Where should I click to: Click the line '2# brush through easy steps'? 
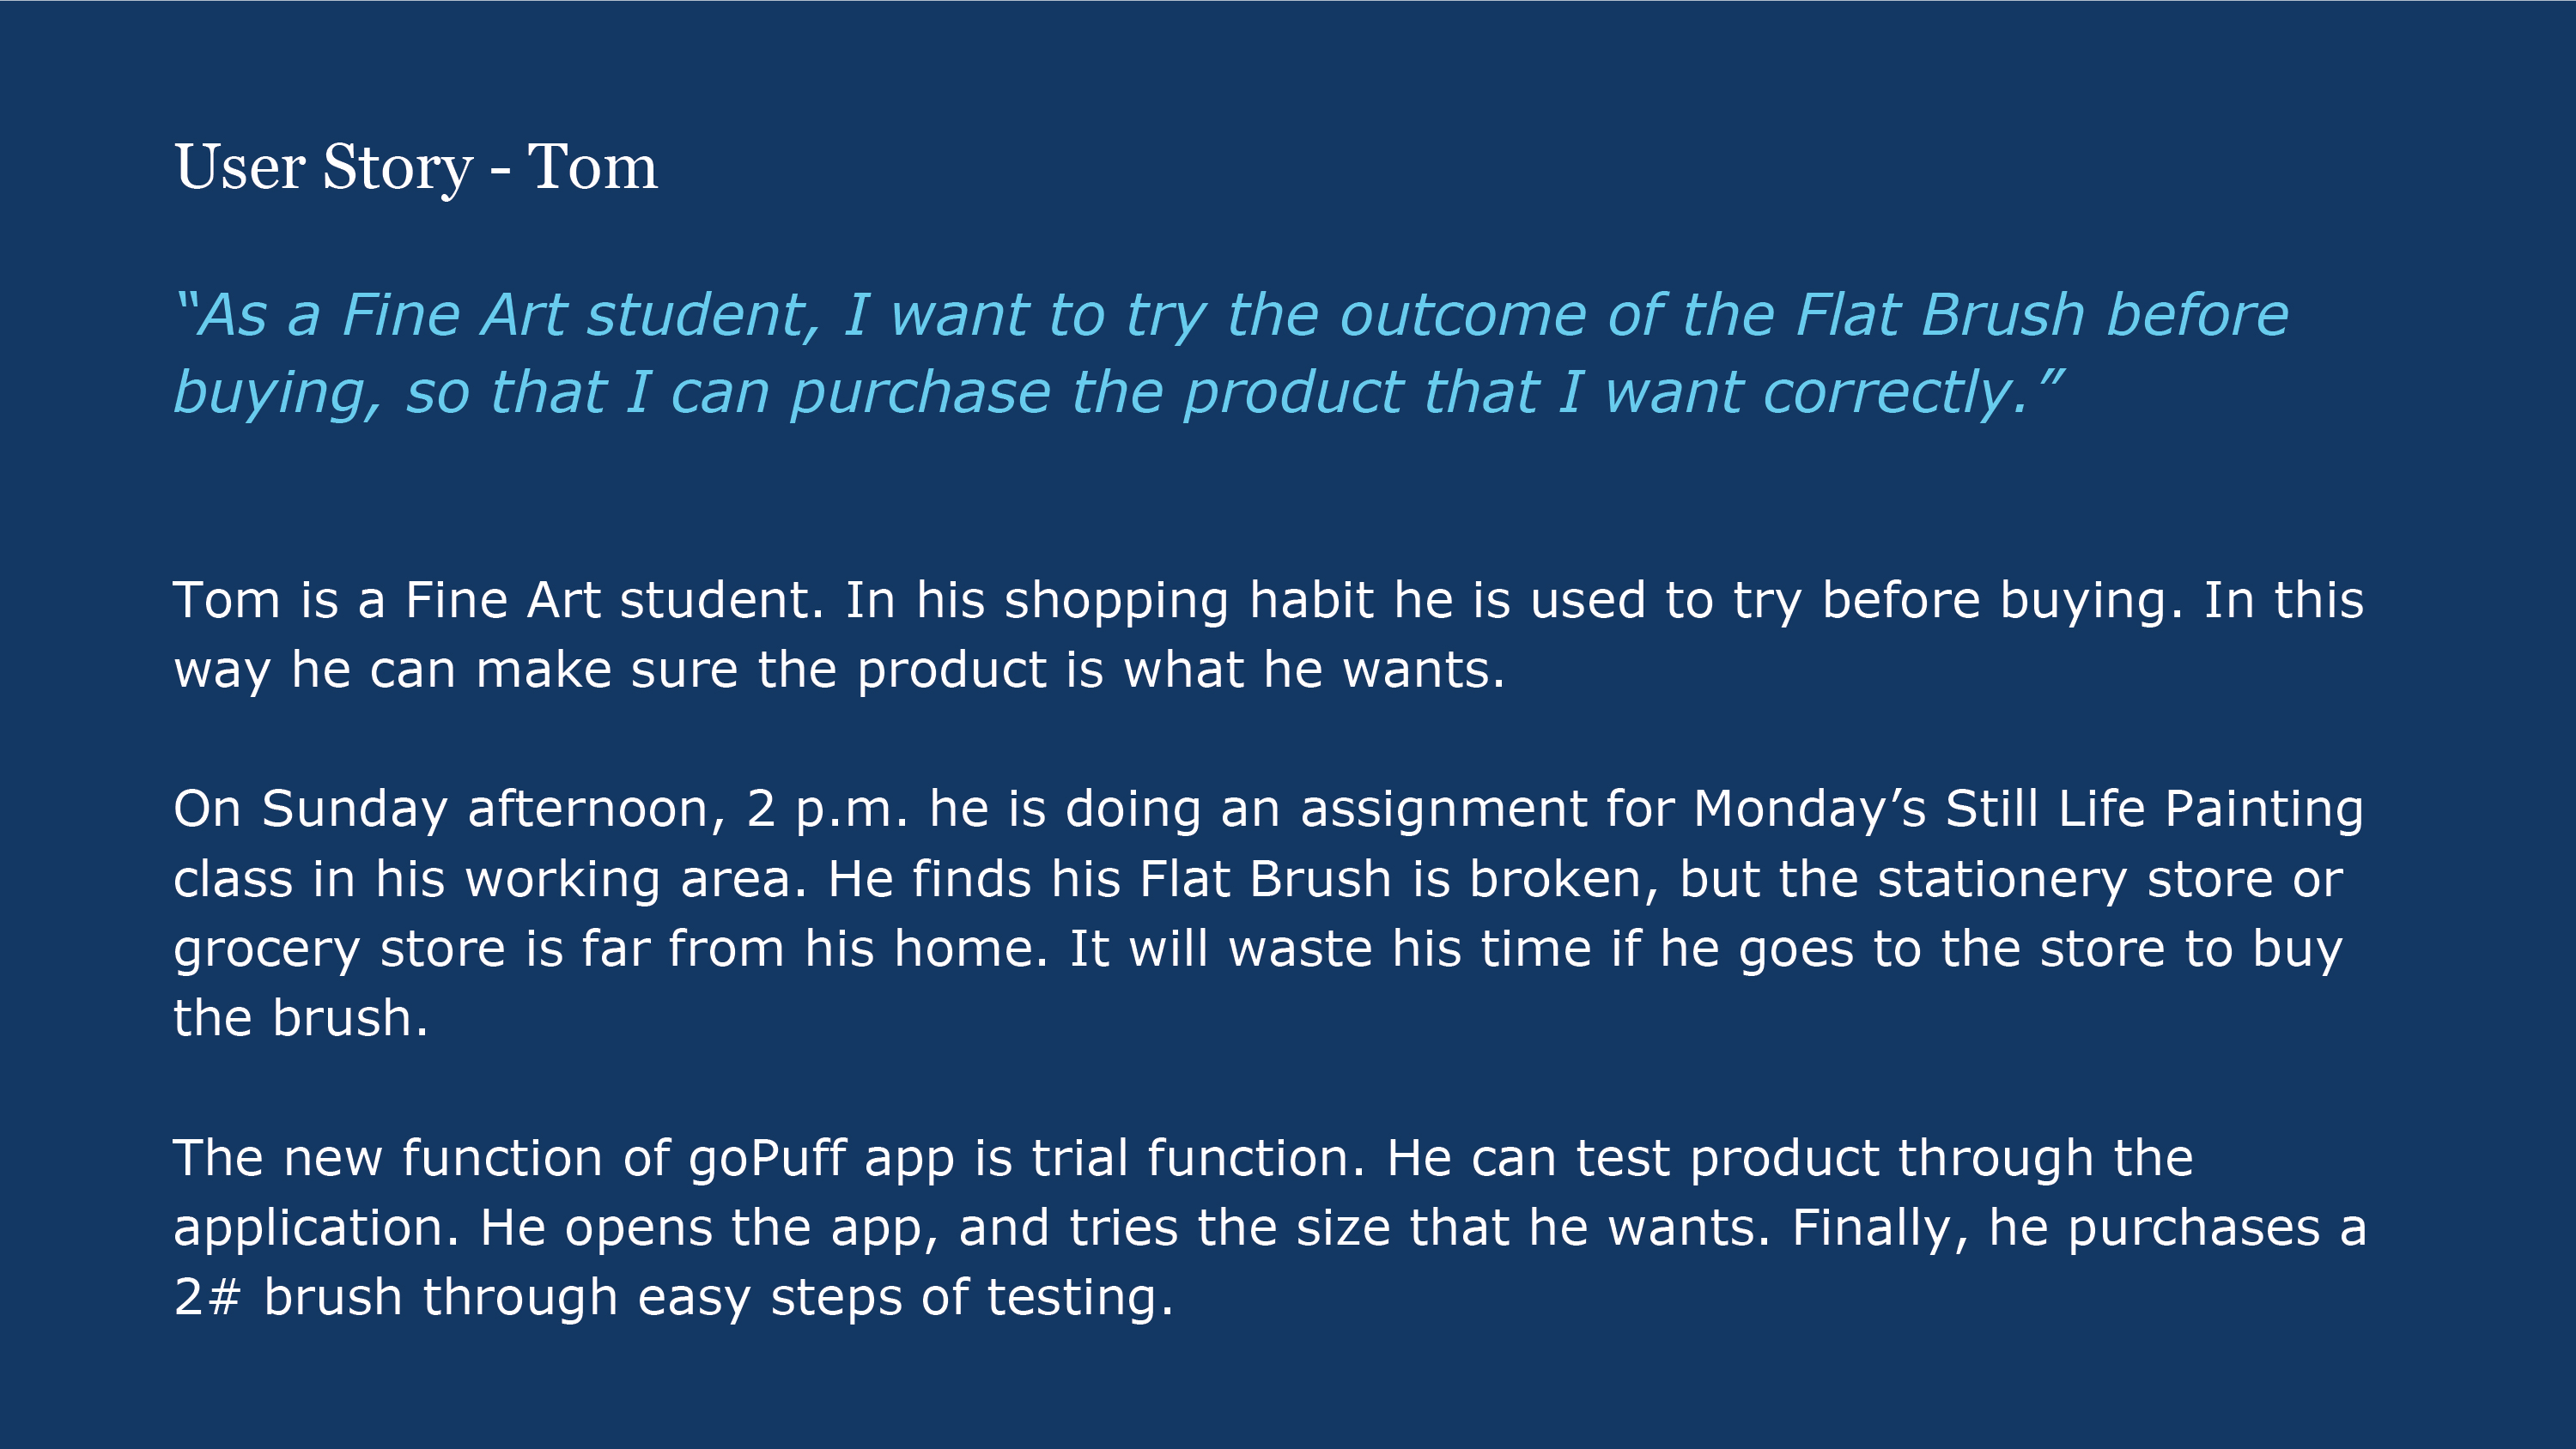(x=674, y=1297)
